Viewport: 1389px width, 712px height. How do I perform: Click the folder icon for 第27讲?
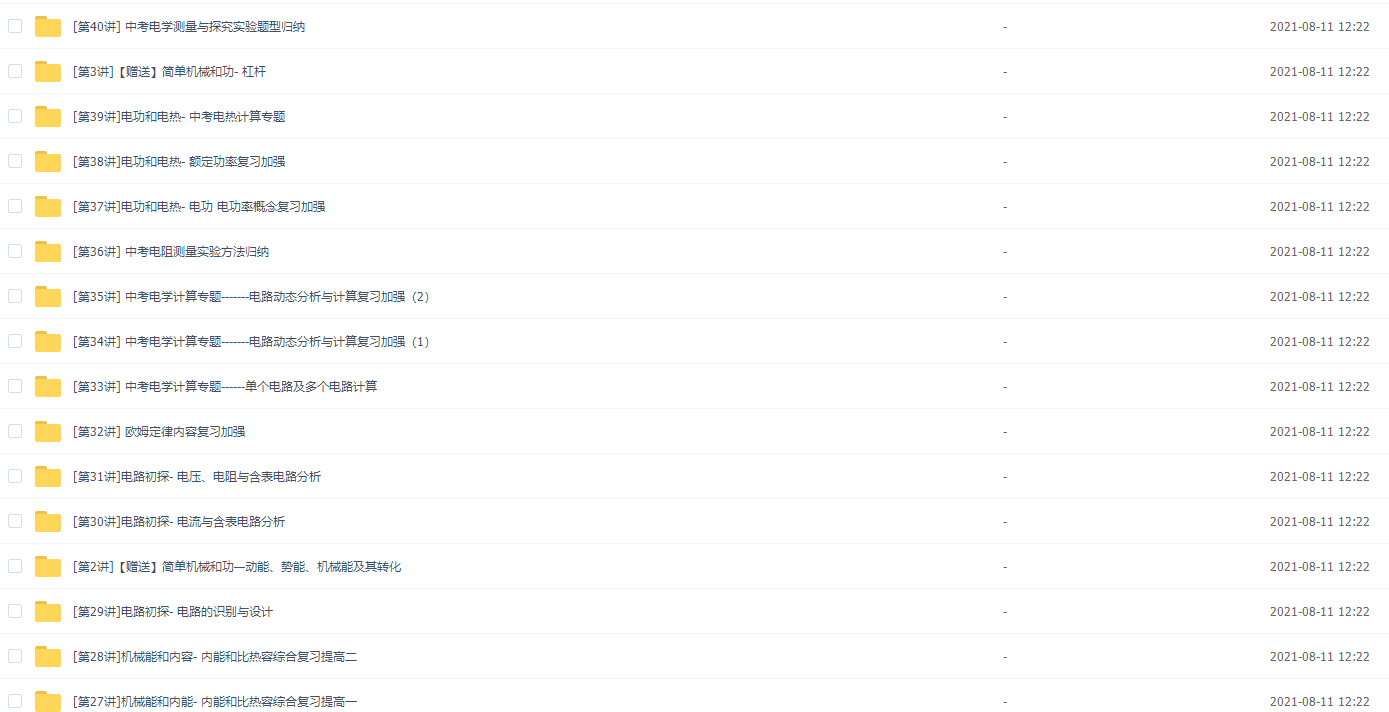(48, 702)
